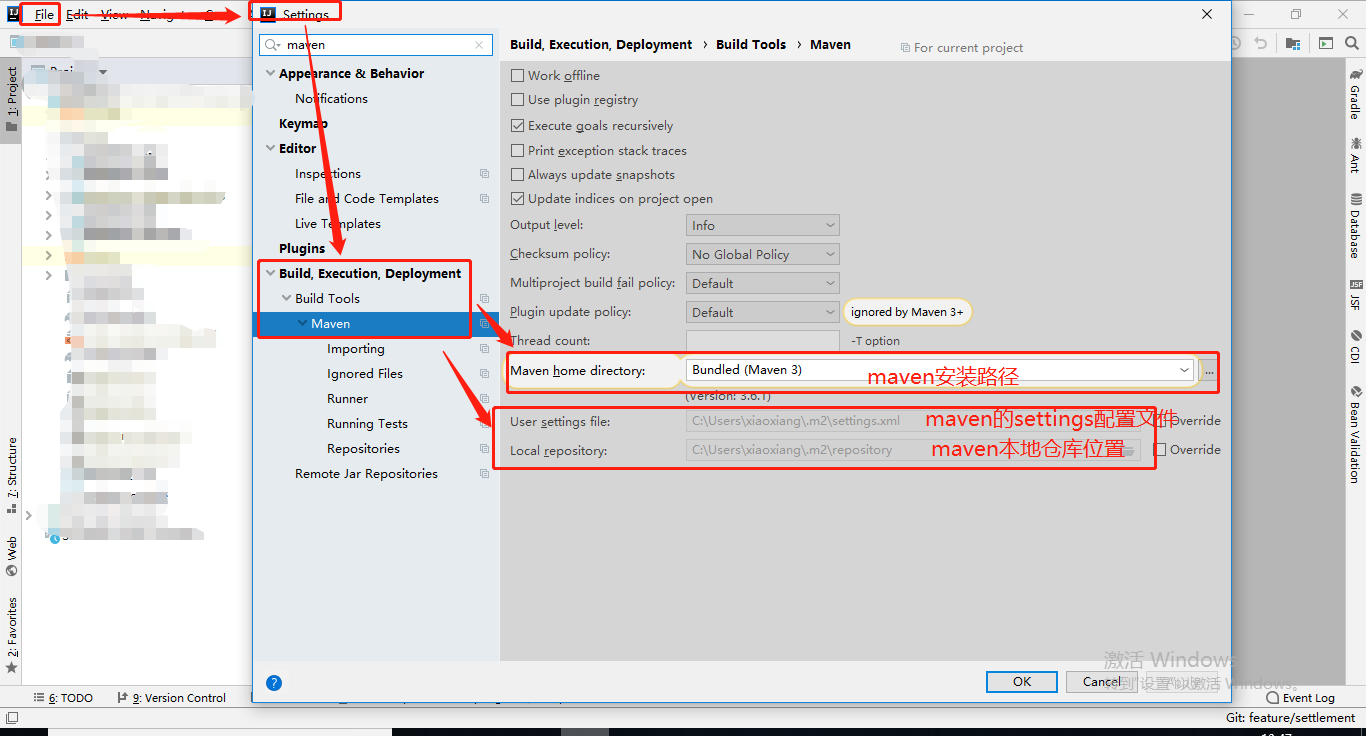Collapse the Build Tools tree node
This screenshot has height=736, width=1366.
point(286,299)
